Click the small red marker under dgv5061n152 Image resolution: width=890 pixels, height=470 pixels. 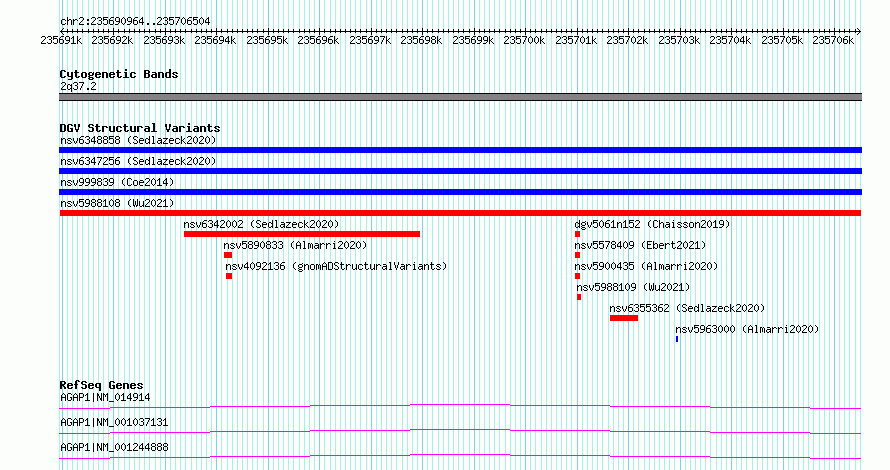[x=577, y=234]
